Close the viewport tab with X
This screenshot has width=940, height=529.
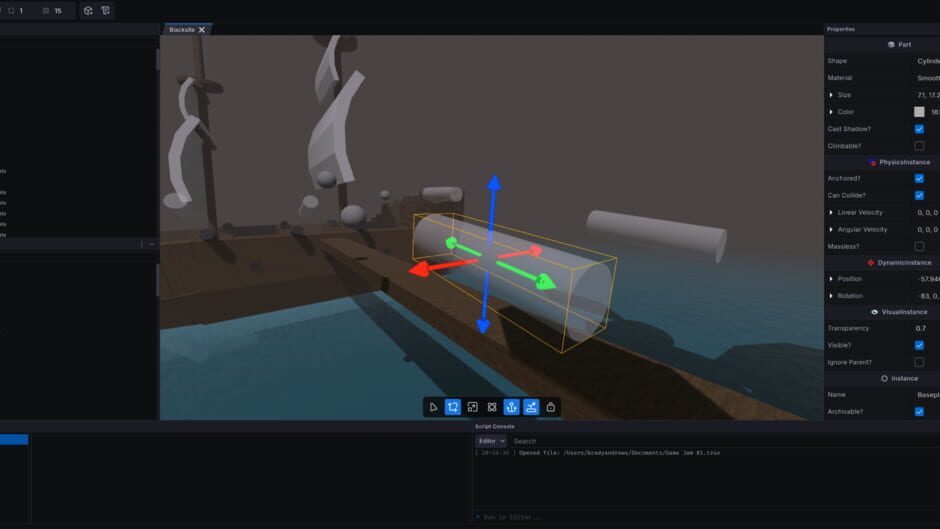tap(202, 29)
